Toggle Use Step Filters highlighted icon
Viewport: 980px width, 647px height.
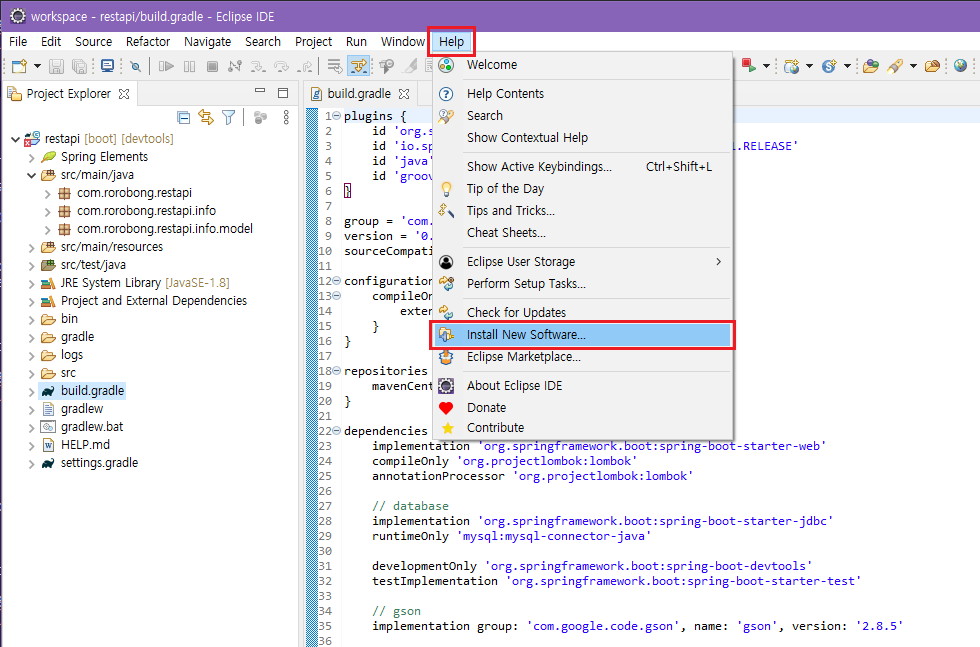(x=359, y=66)
